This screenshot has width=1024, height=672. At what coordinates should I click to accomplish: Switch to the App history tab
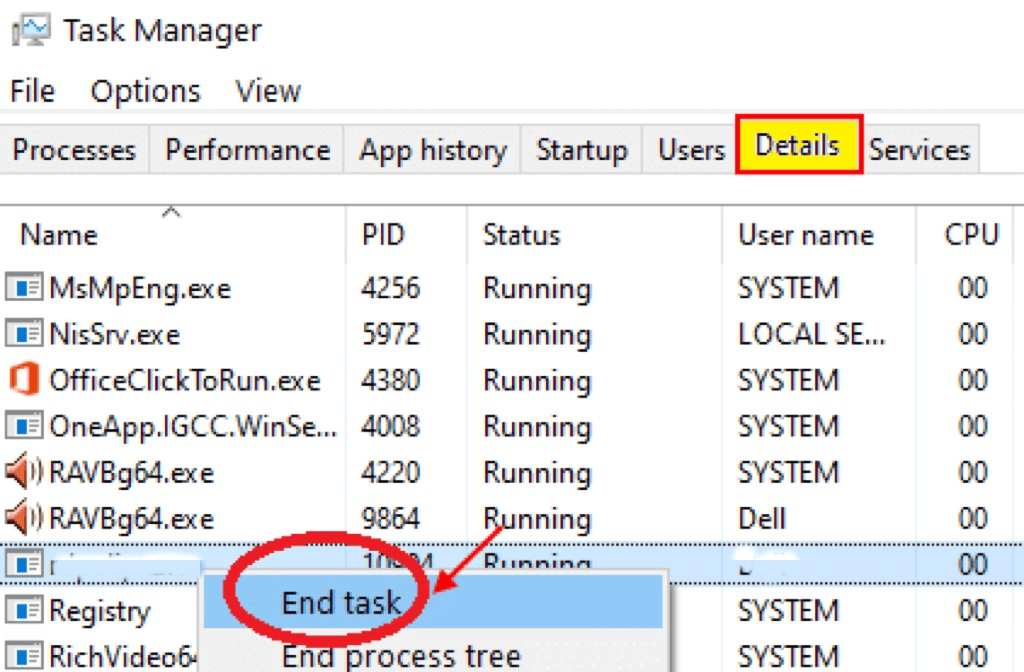(433, 150)
